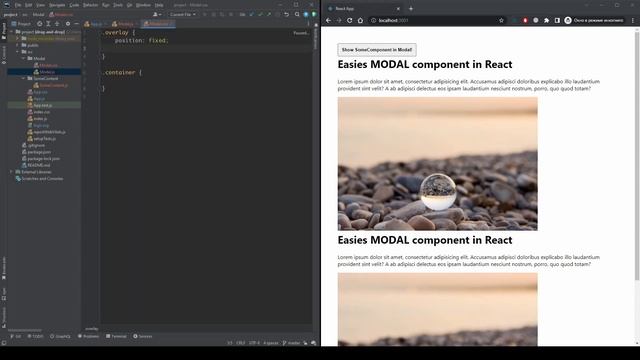Image resolution: width=640 pixels, height=360 pixels.
Task: Click the red extension icon in browser toolbar
Action: tap(525, 20)
